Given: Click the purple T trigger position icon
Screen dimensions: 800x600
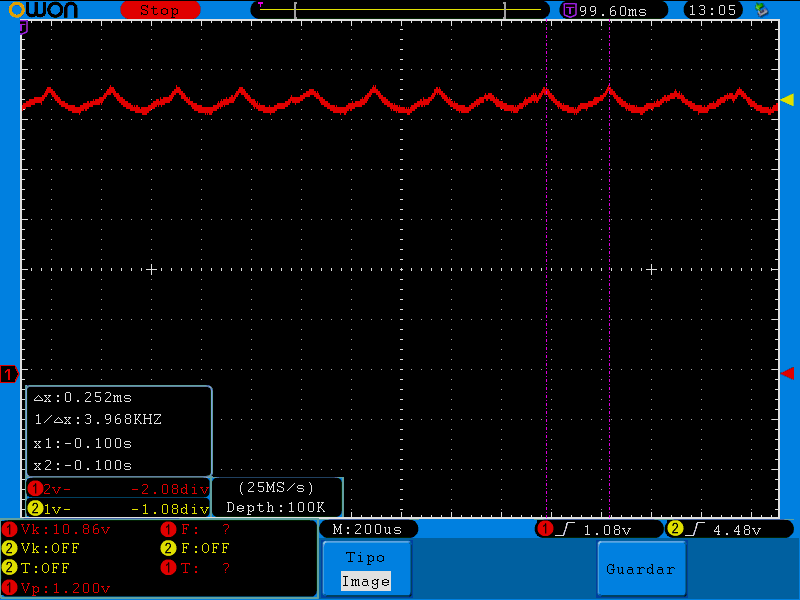Looking at the screenshot, I should click(x=570, y=10).
